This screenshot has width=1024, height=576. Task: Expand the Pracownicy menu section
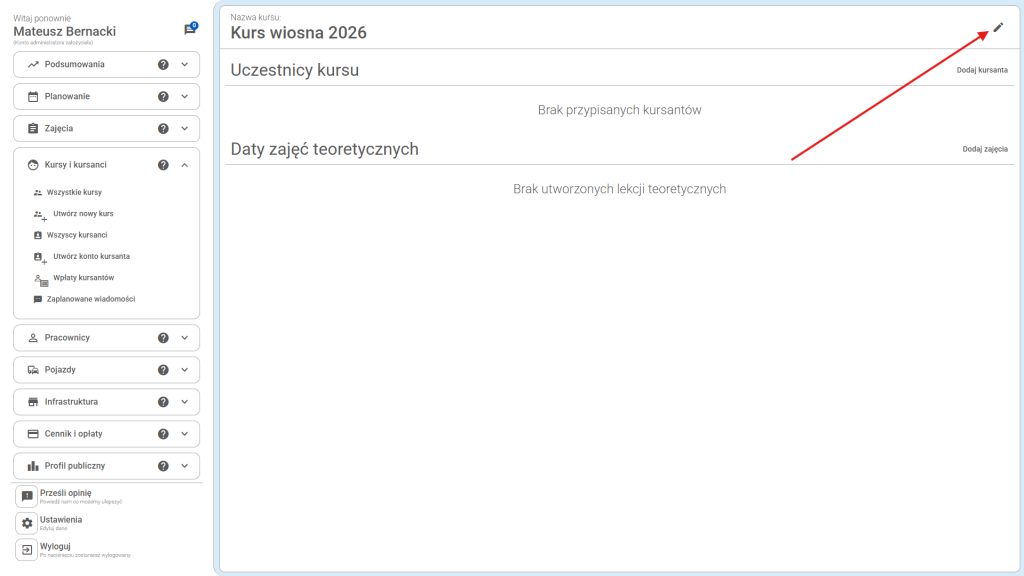point(185,338)
